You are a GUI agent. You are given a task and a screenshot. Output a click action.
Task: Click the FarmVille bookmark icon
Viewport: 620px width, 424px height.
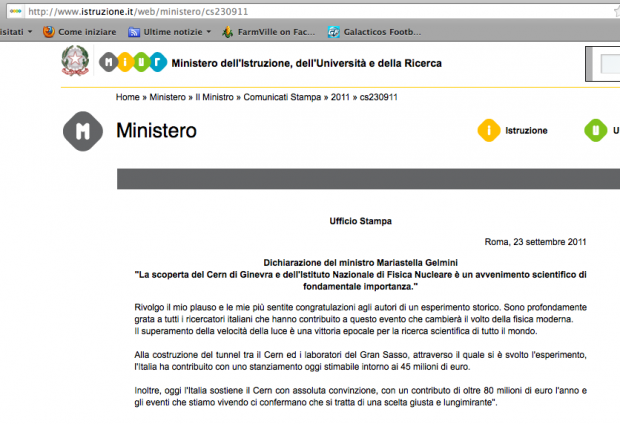228,32
